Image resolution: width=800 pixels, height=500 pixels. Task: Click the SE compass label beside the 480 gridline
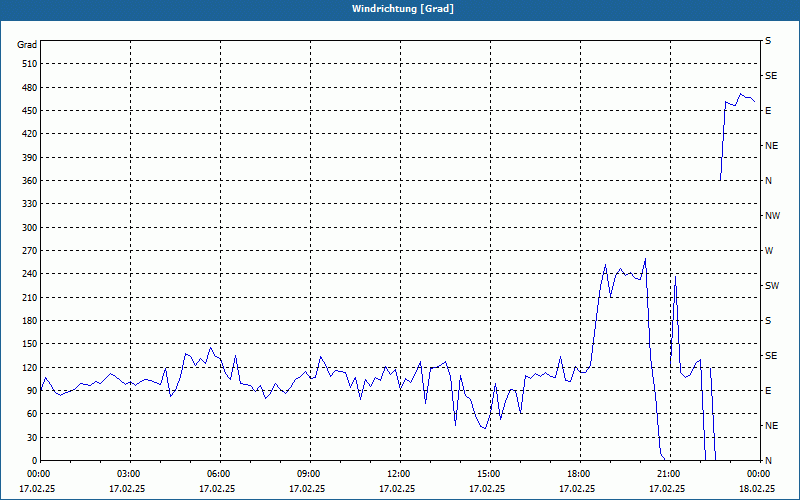pyautogui.click(x=771, y=76)
